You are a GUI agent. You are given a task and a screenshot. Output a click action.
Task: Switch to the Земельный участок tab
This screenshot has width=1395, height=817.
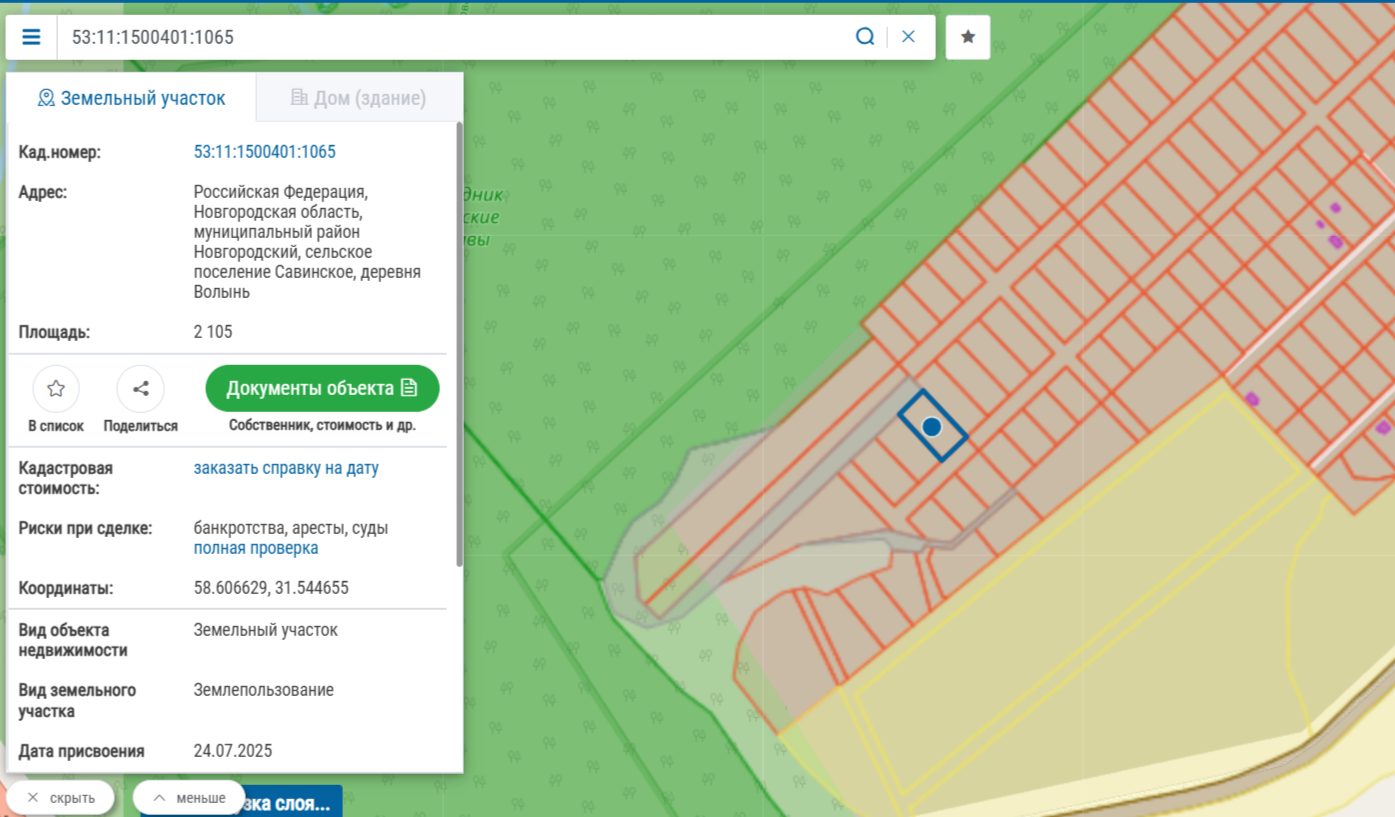[131, 98]
